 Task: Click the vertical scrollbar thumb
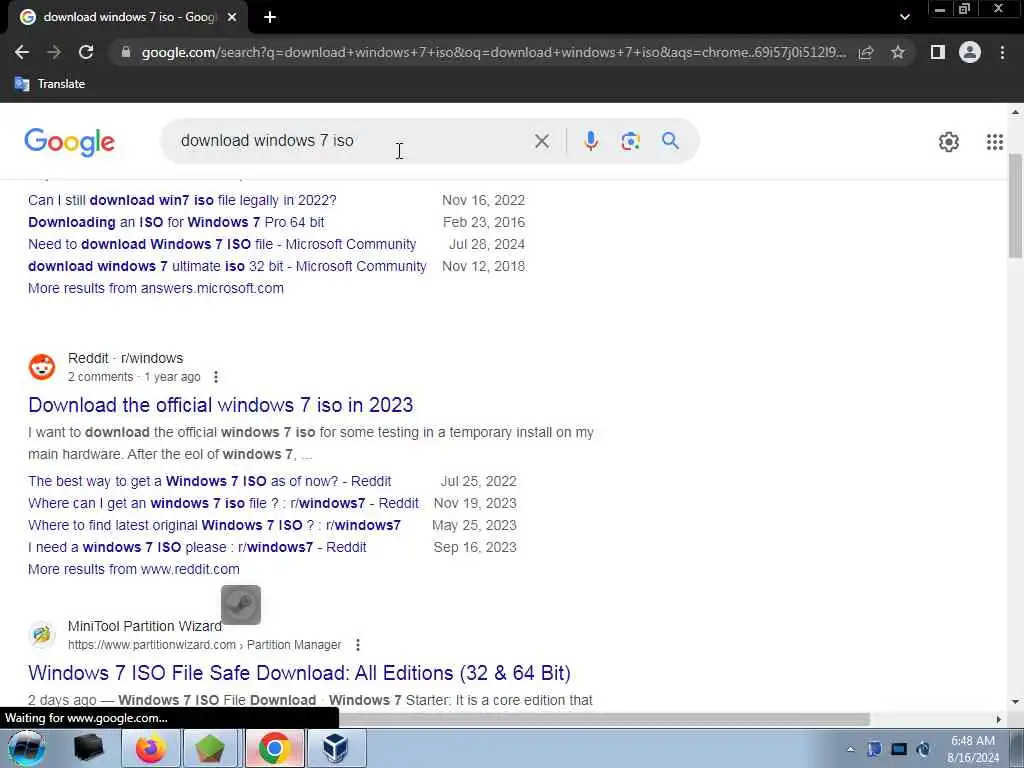pos(1016,206)
